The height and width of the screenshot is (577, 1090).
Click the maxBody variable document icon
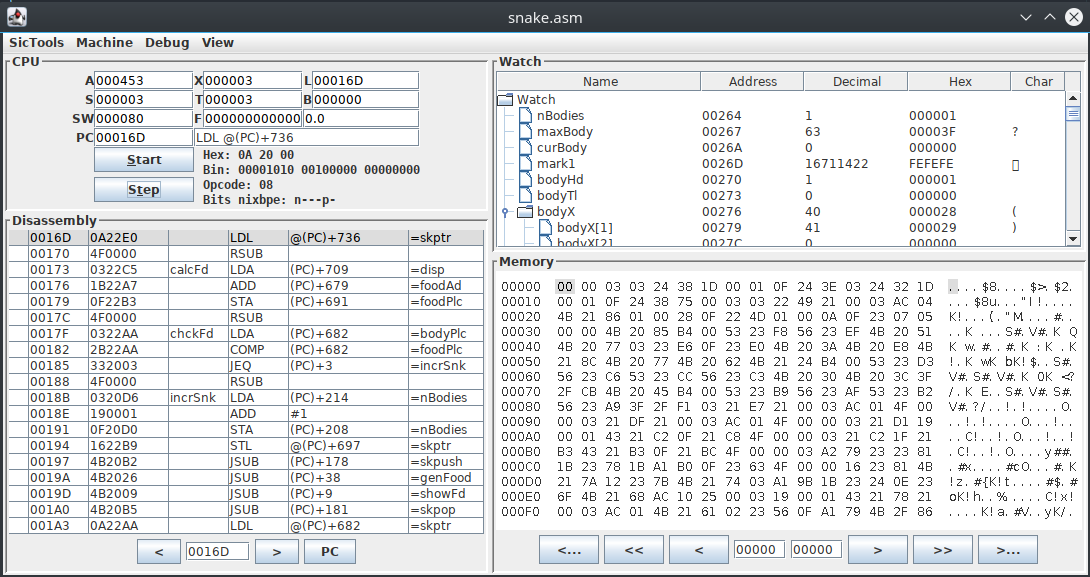[525, 131]
